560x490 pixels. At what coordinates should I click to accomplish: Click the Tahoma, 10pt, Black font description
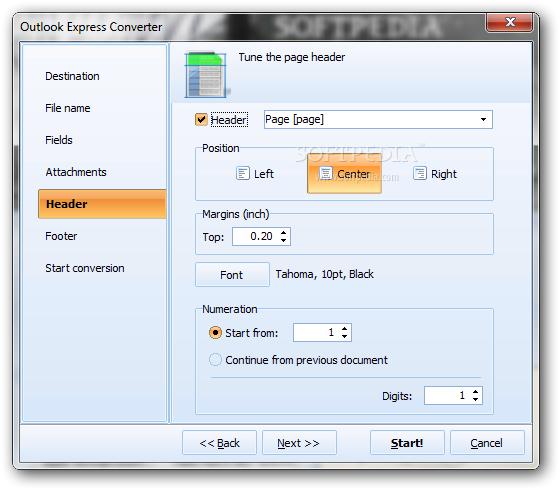pyautogui.click(x=325, y=274)
